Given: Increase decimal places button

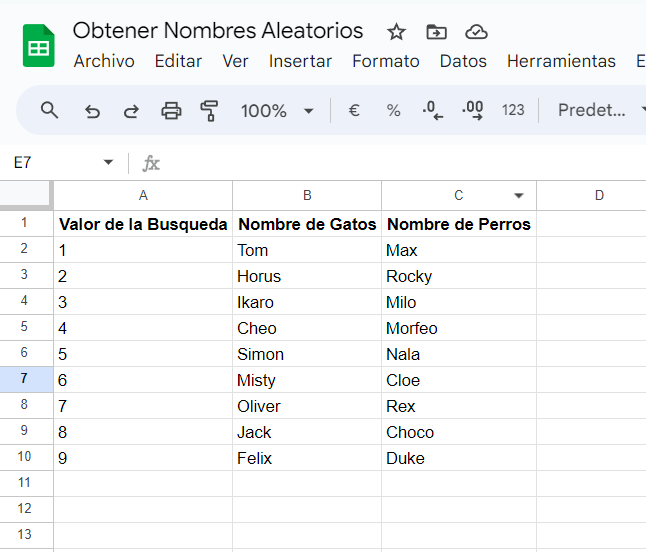Looking at the screenshot, I should point(473,110).
